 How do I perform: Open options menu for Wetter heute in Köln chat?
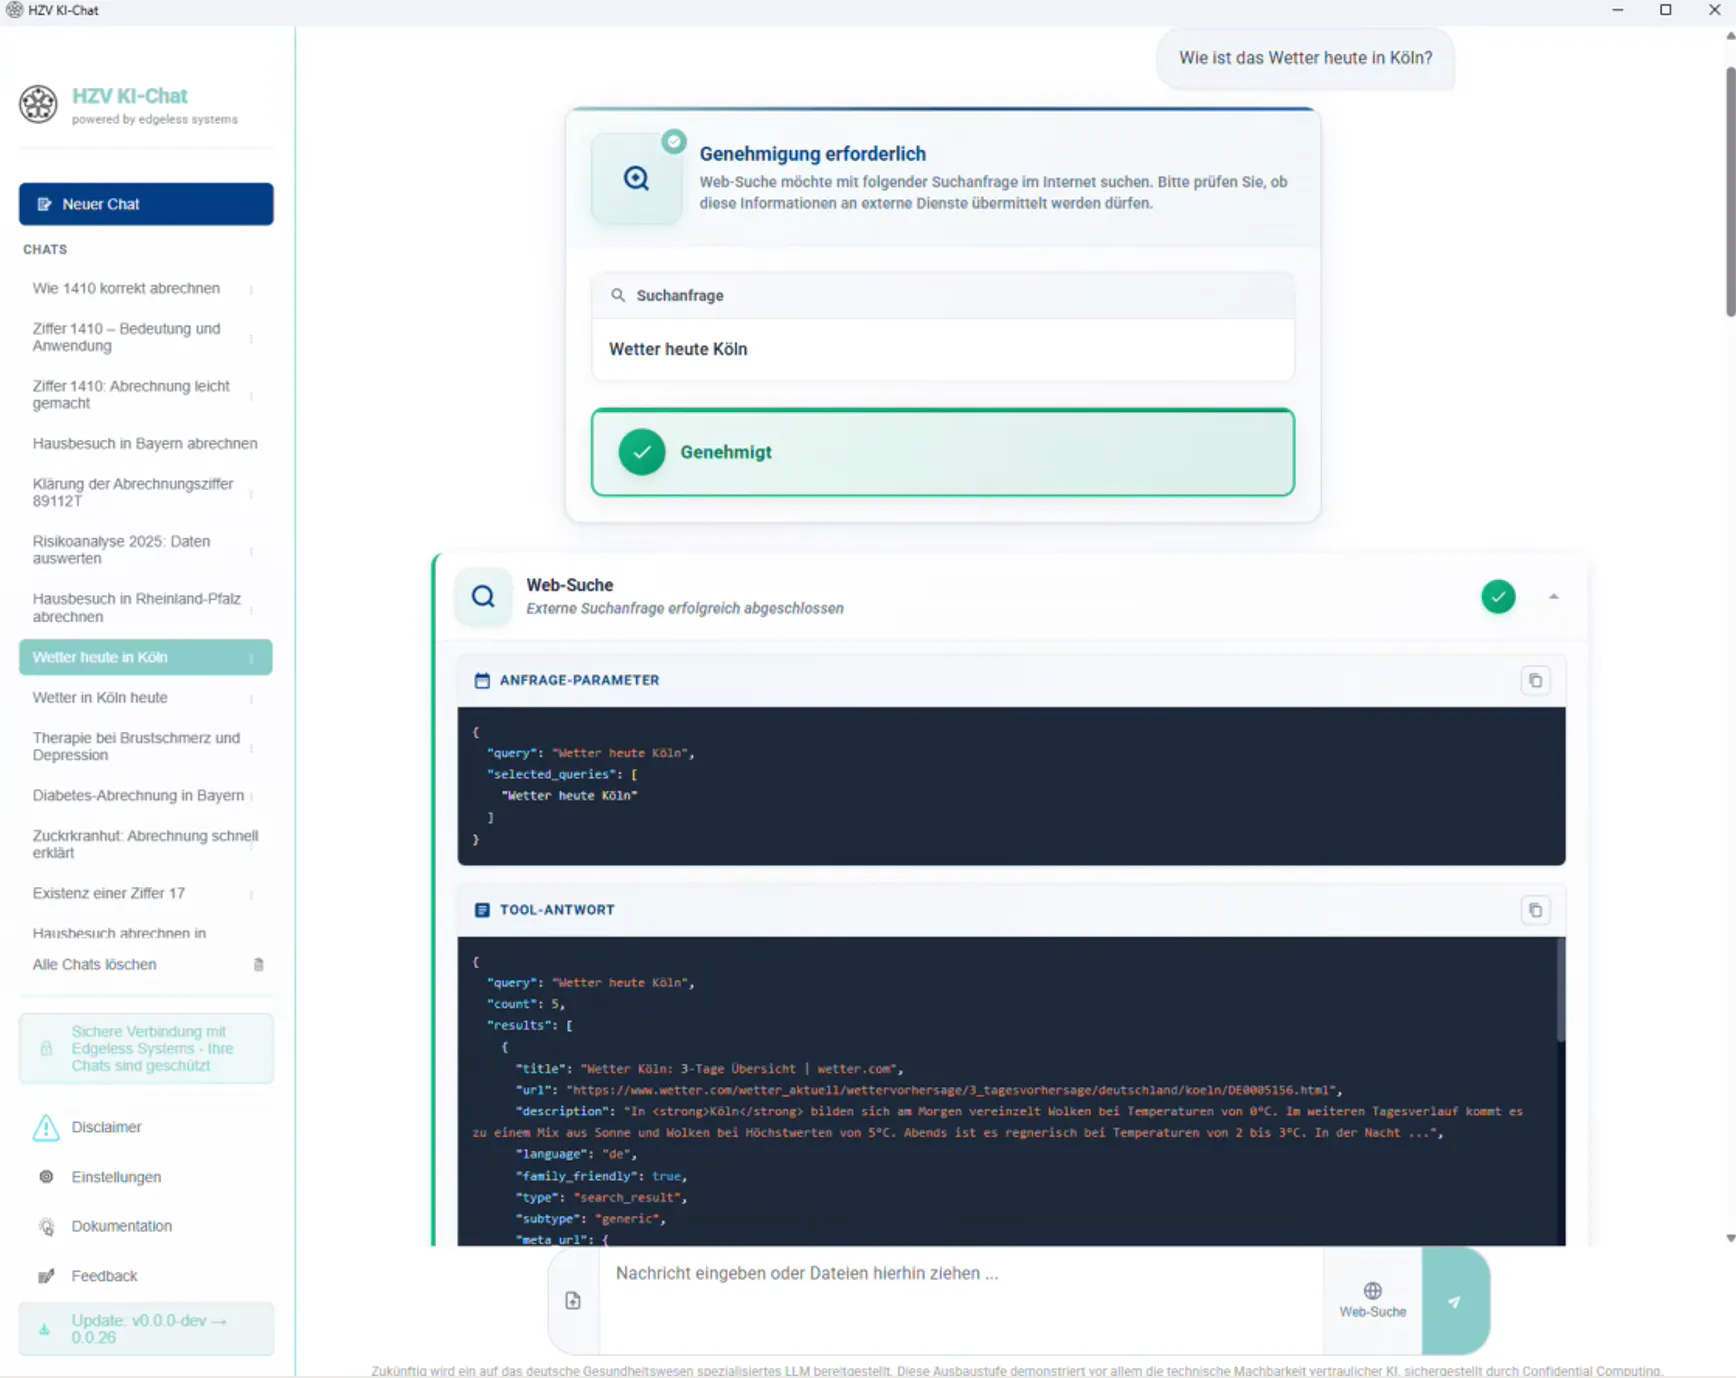coord(252,658)
